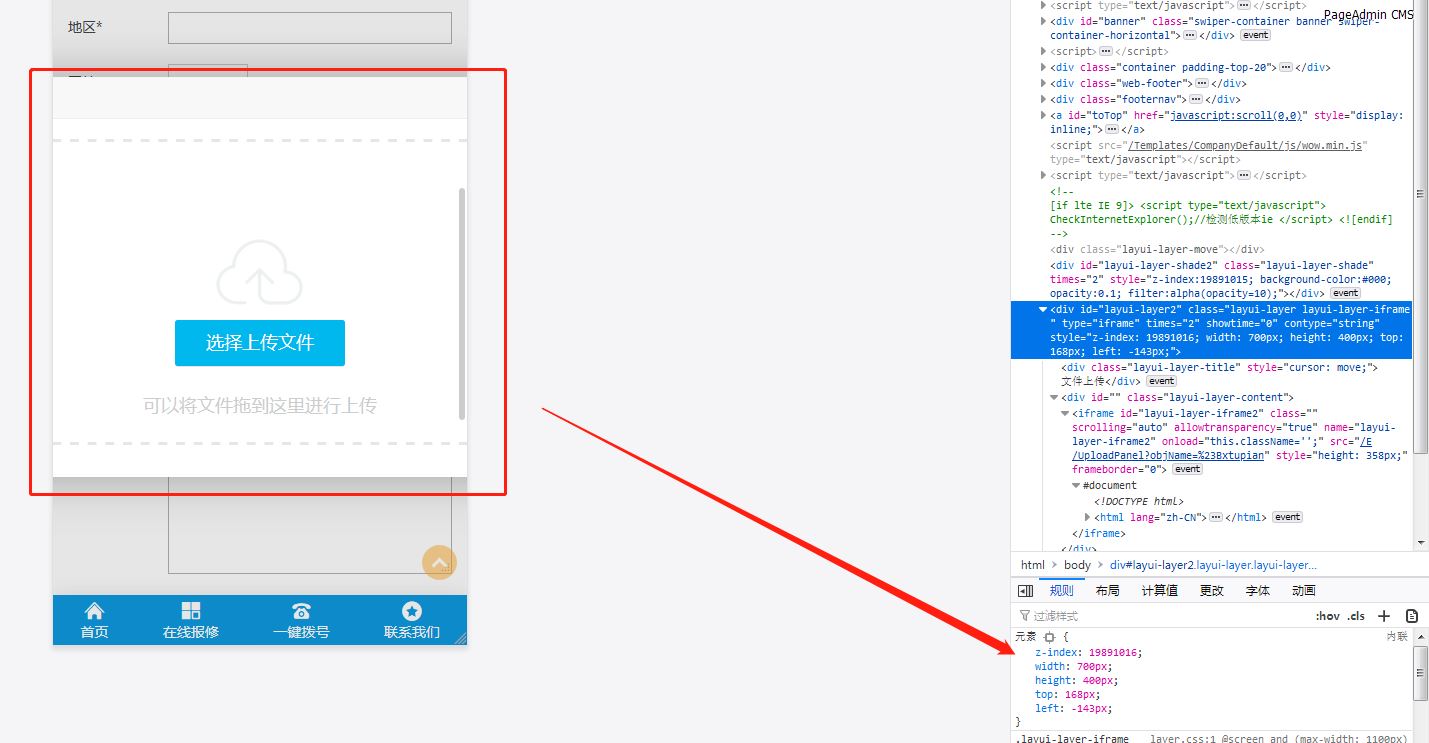Click the print media document icon
Screen dimensions: 1429x743
click(1412, 616)
